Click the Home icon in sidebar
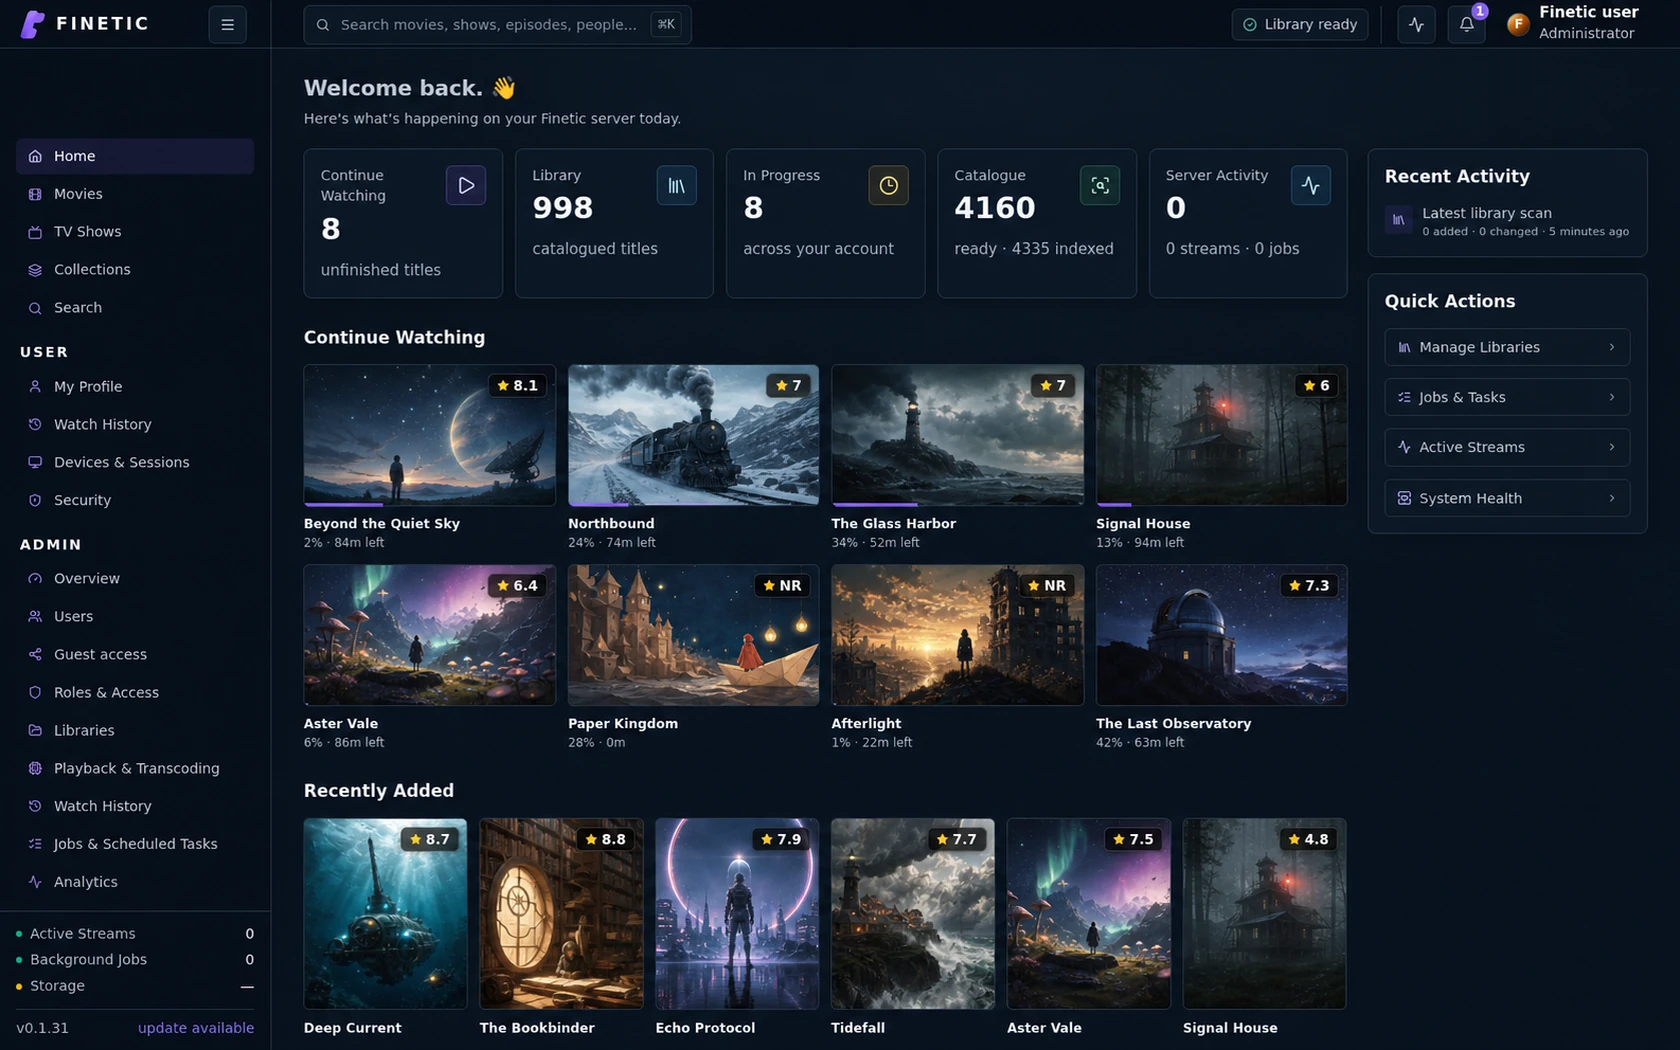Viewport: 1680px width, 1050px height. click(35, 156)
